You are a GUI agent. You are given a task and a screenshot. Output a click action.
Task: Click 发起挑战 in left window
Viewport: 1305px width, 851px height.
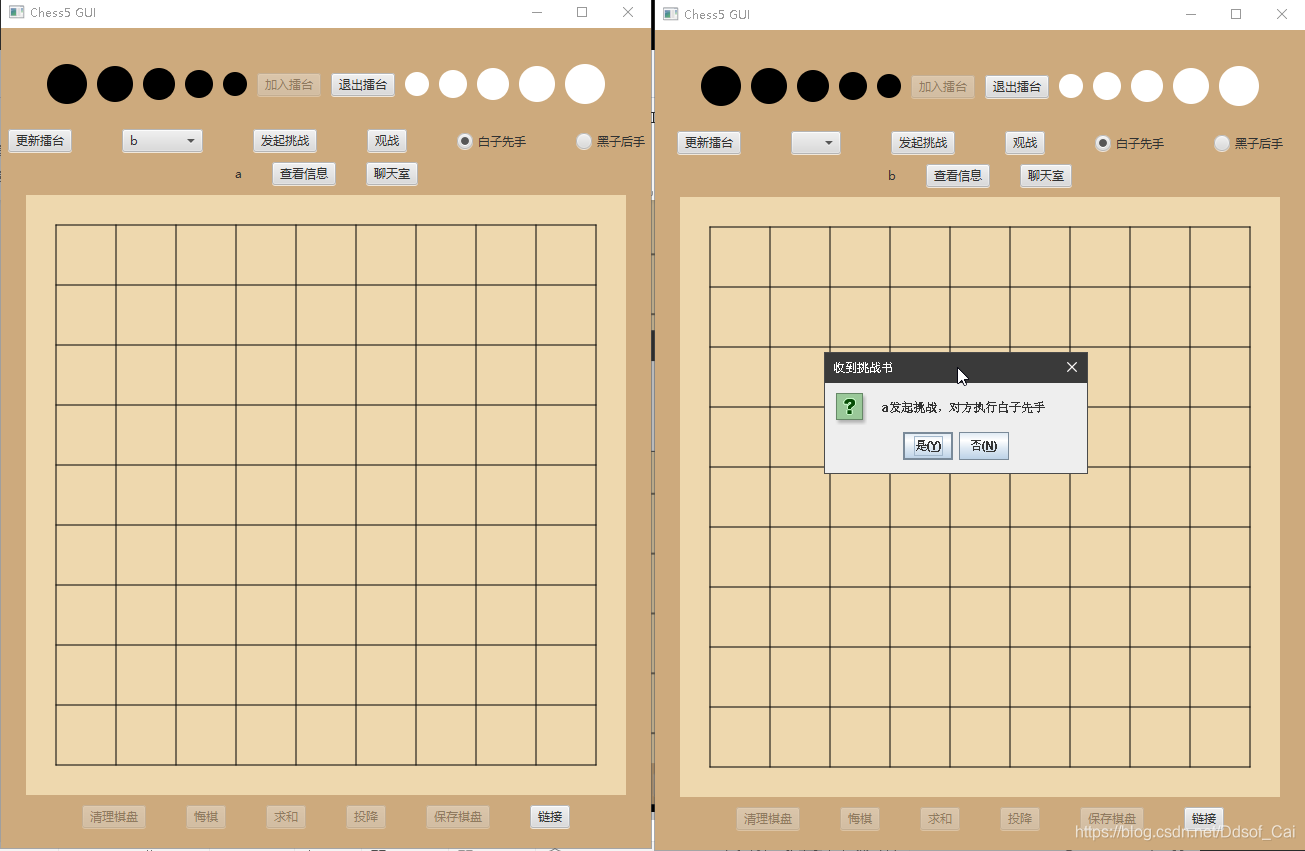[285, 141]
